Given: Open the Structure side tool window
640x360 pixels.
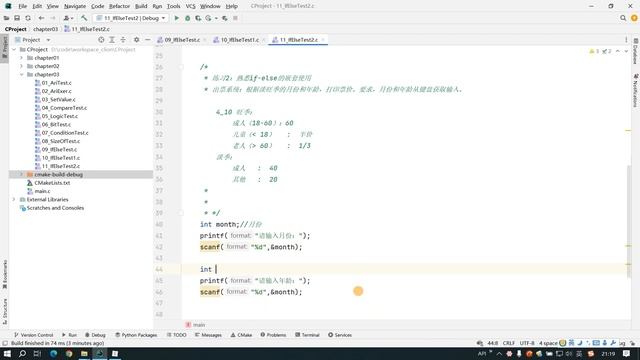Looking at the screenshot, I should click(x=4, y=311).
